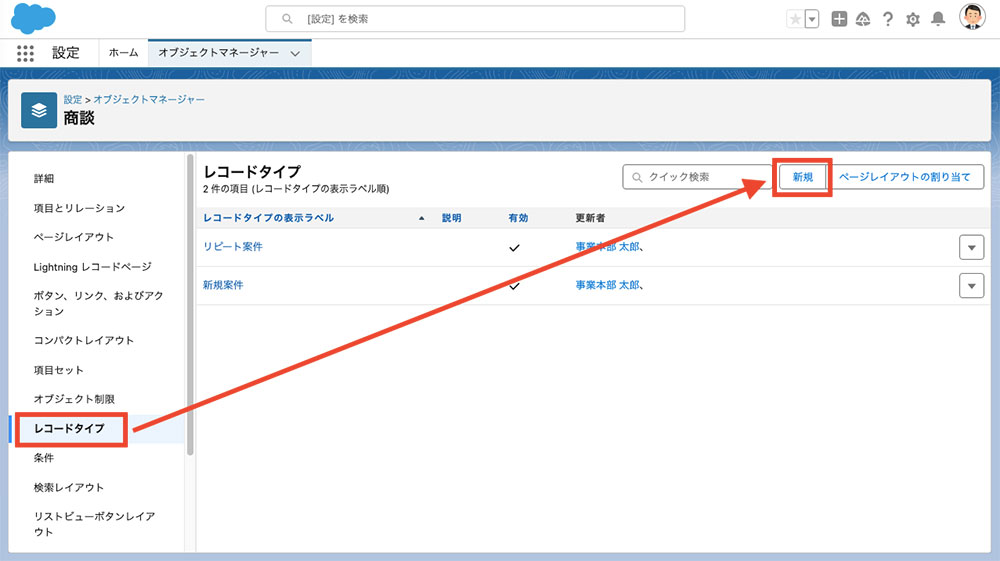Viewport: 1000px width, 561px height.
Task: Open ページレイアウト in the sidebar
Action: [x=74, y=237]
